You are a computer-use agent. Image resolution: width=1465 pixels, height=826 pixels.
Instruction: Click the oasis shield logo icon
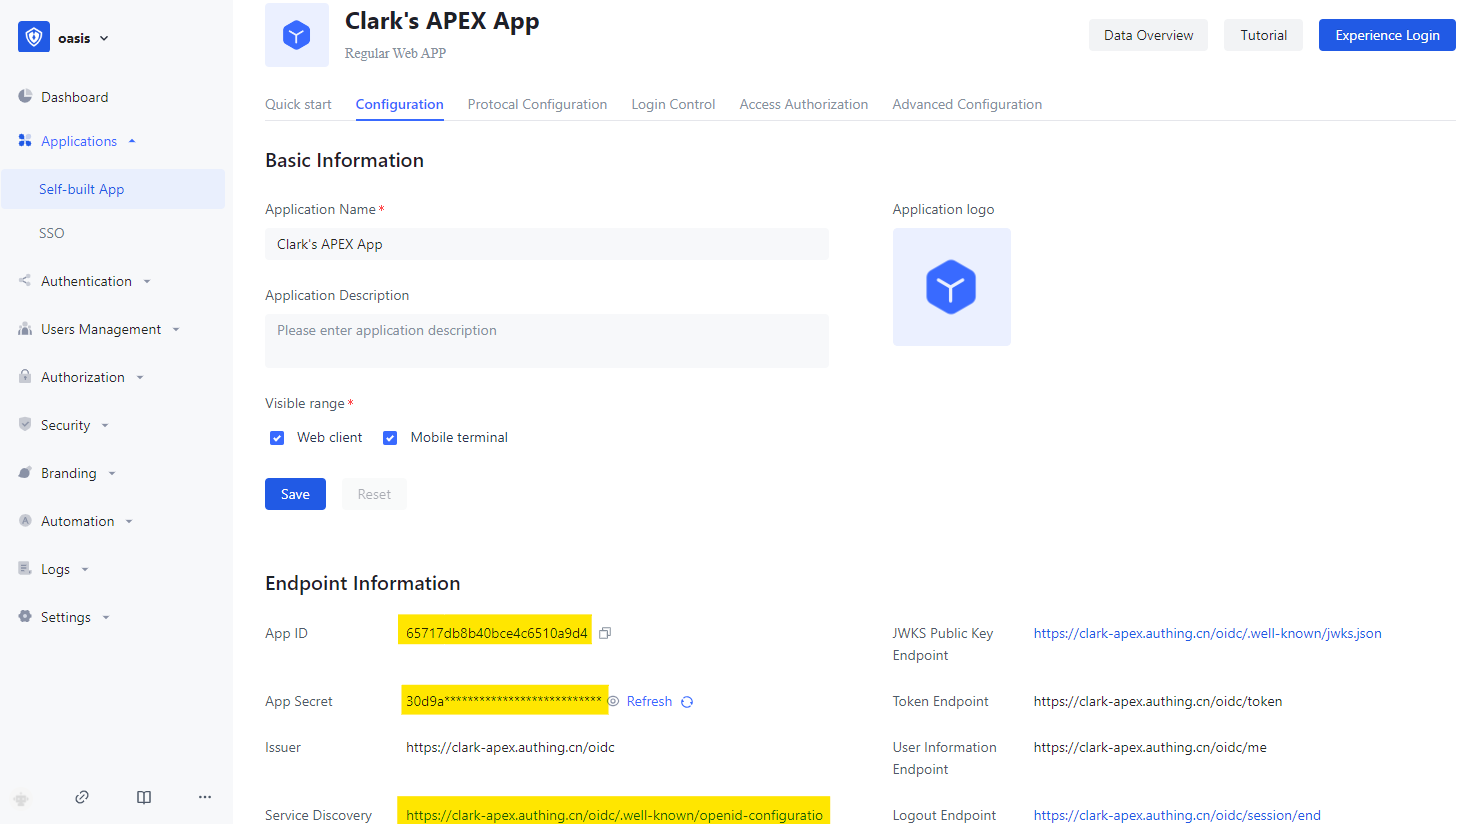(34, 38)
